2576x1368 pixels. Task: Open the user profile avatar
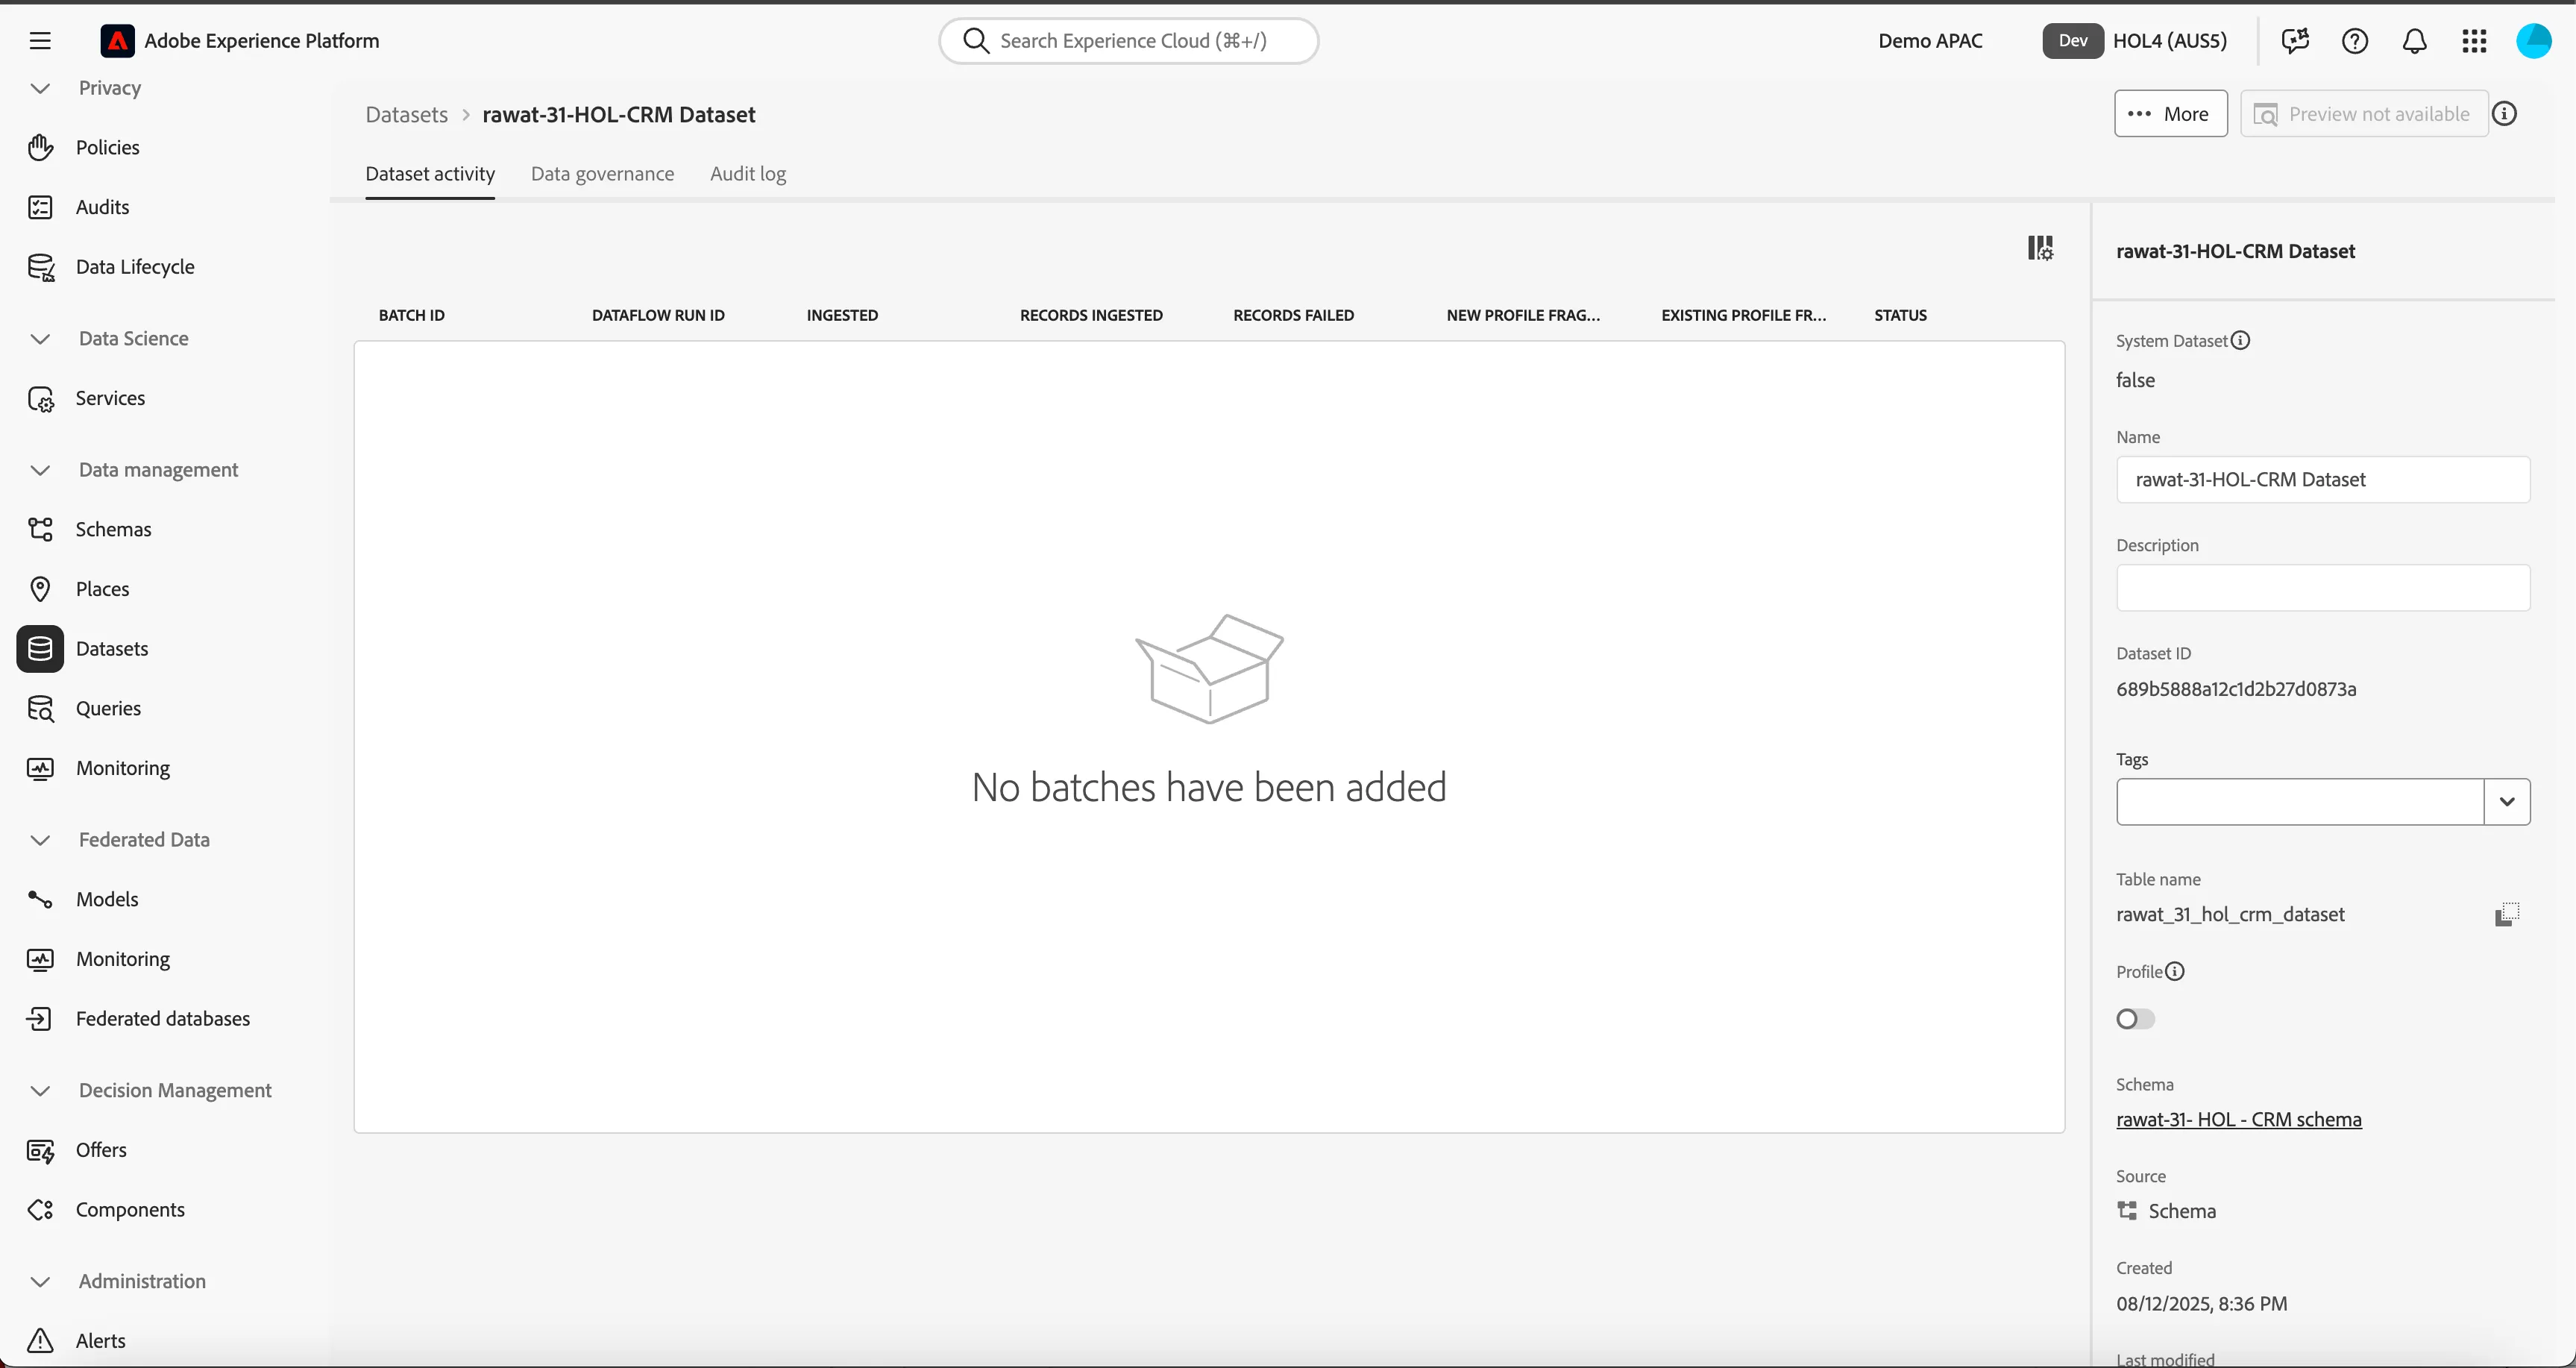(x=2534, y=41)
